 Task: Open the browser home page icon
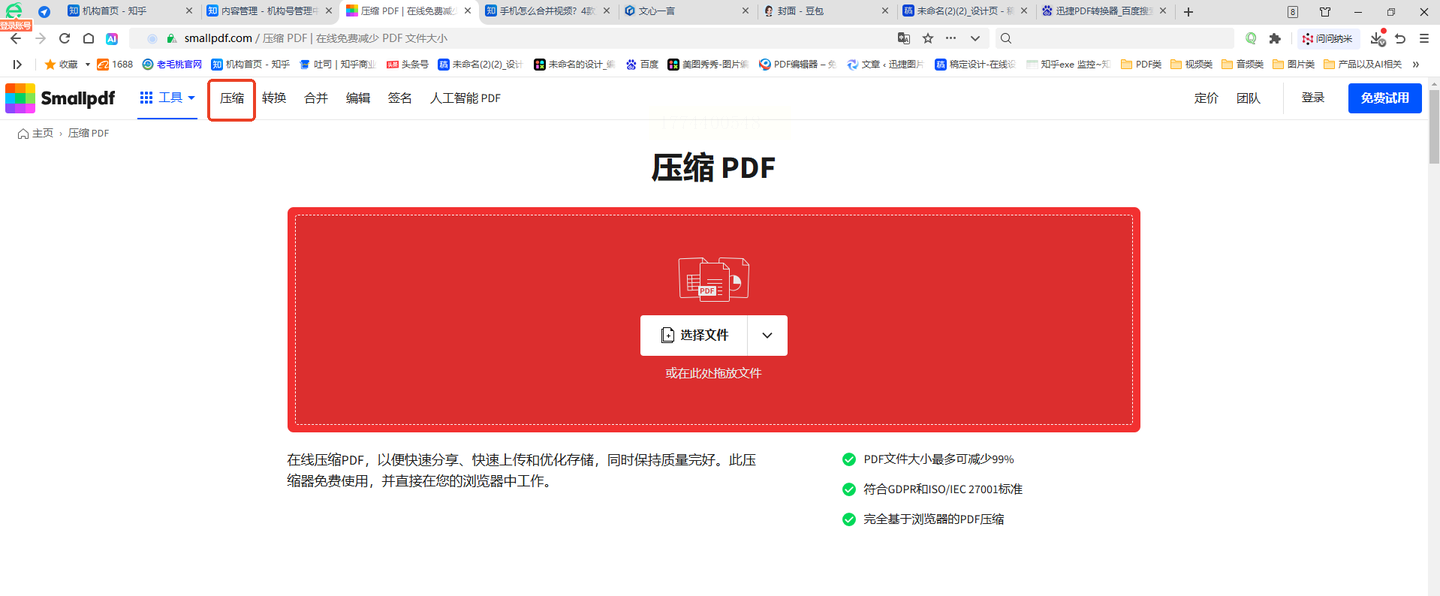coord(88,38)
